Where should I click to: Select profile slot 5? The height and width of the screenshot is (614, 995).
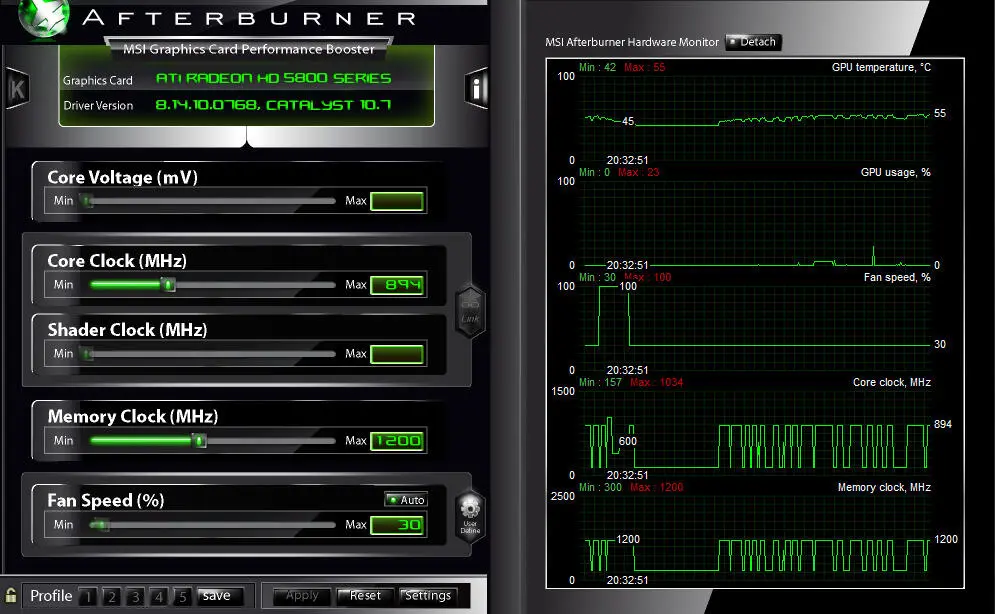(182, 597)
